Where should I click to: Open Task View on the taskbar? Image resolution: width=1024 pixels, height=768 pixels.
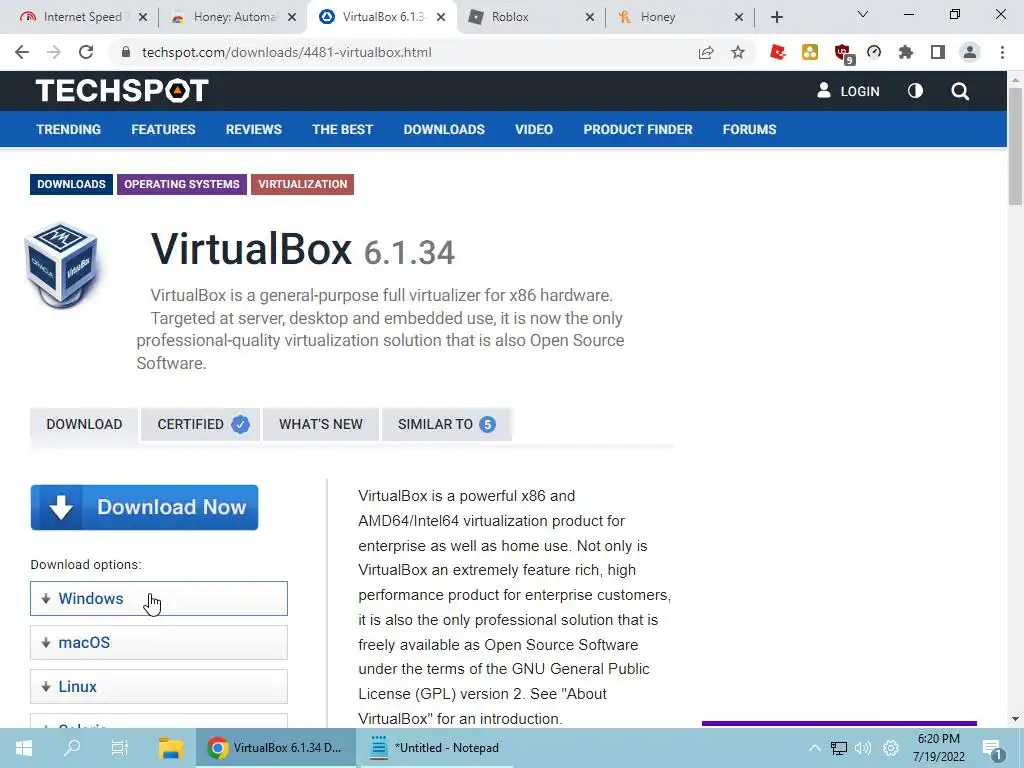coord(120,748)
